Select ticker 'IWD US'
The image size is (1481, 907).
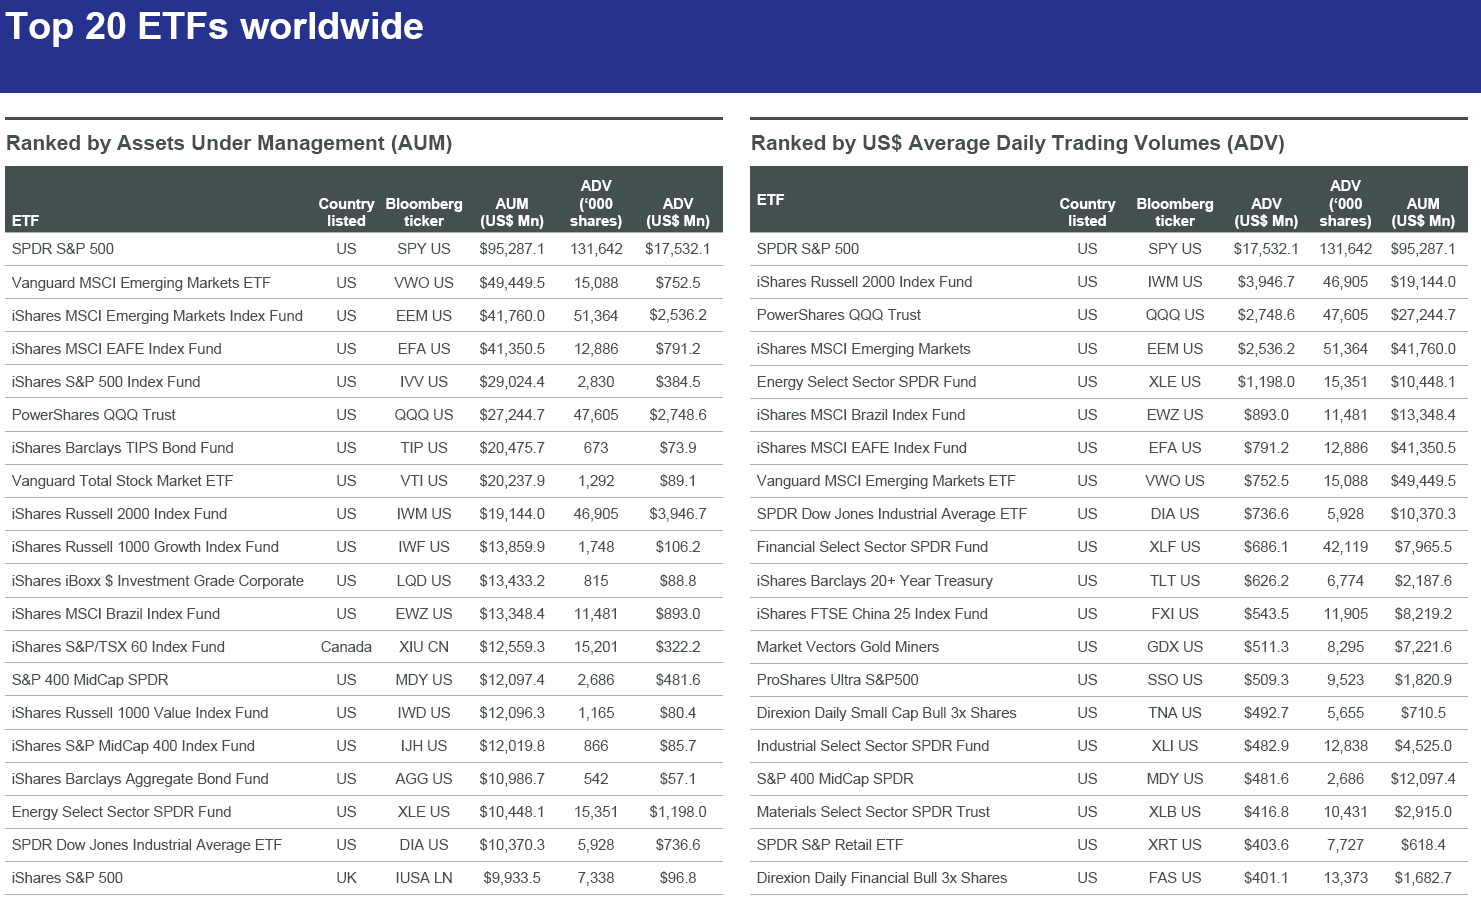point(424,713)
